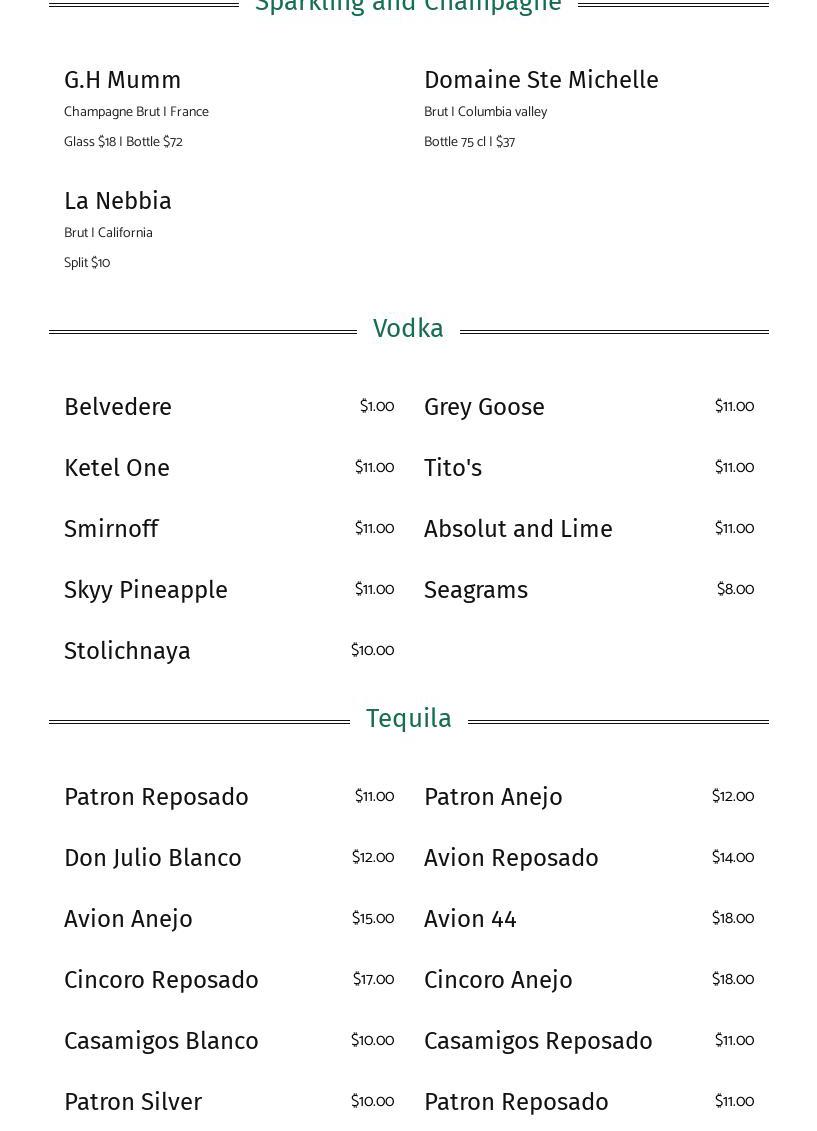Viewport: 817px width, 1131px height.
Task: Click the Stolichnaya $10.00 price
Action: (x=372, y=651)
